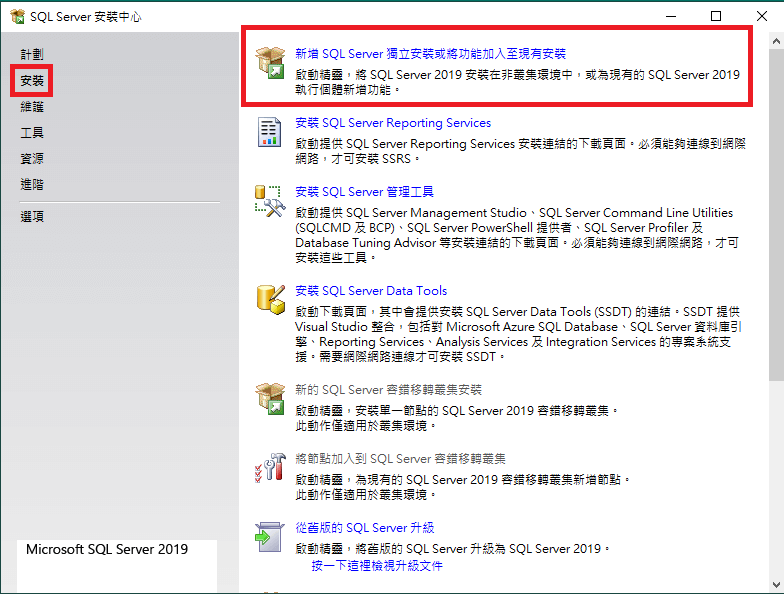Open the 工具 section

coord(32,132)
